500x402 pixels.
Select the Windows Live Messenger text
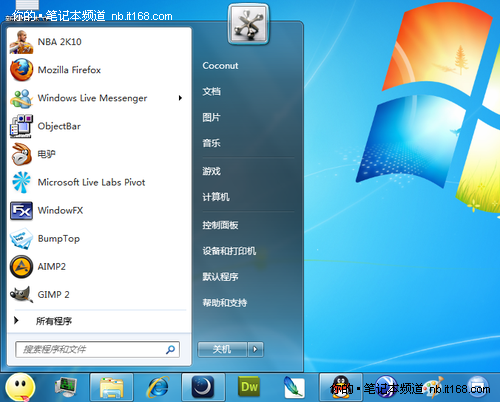click(92, 98)
